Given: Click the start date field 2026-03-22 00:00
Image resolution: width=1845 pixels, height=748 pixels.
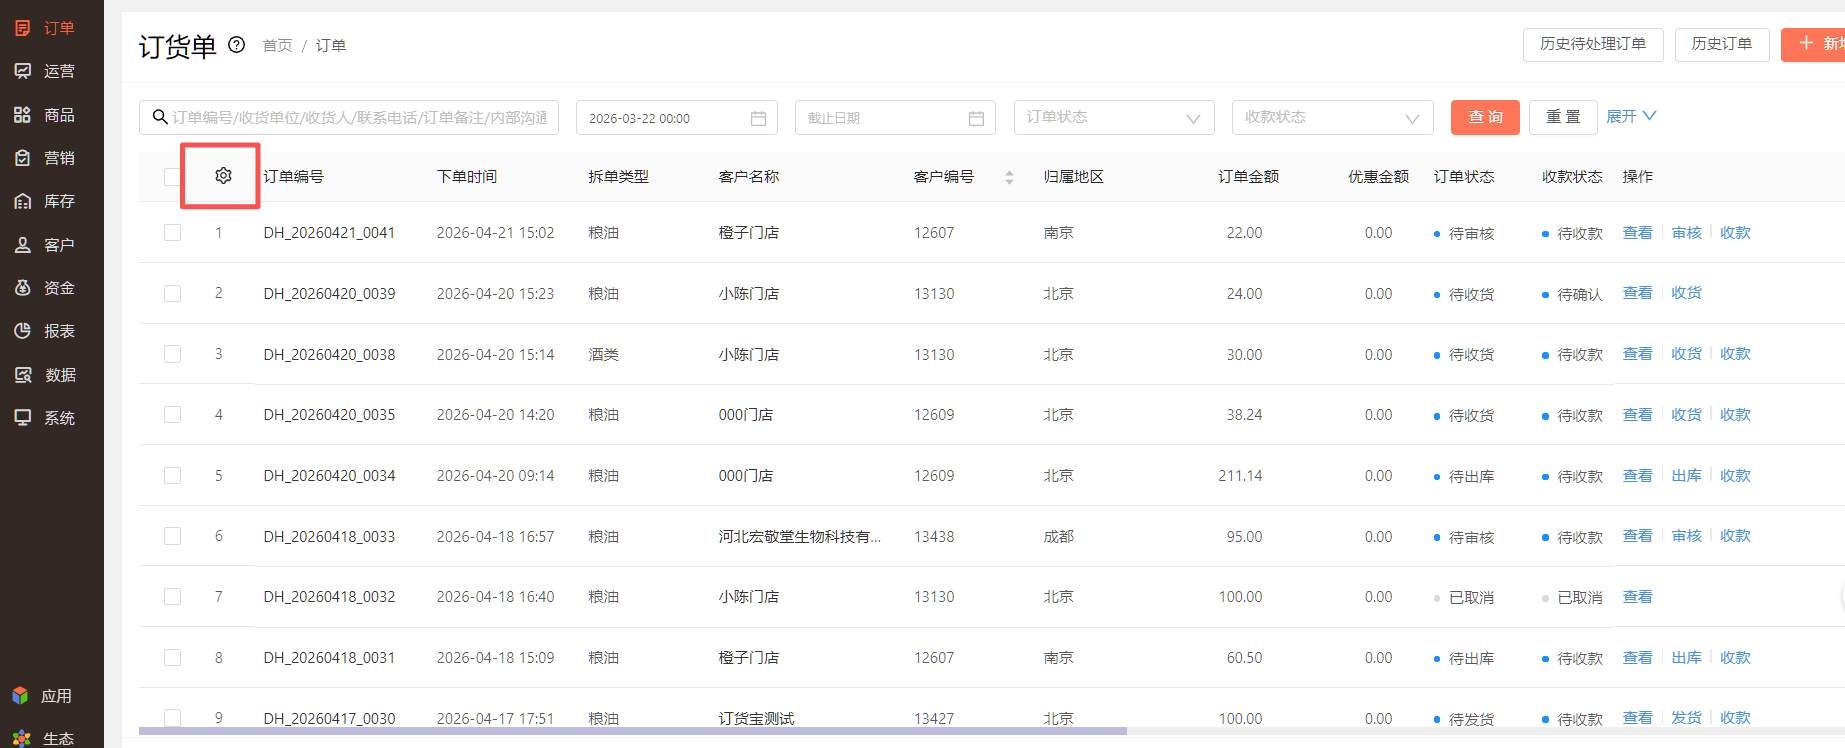Looking at the screenshot, I should point(676,117).
